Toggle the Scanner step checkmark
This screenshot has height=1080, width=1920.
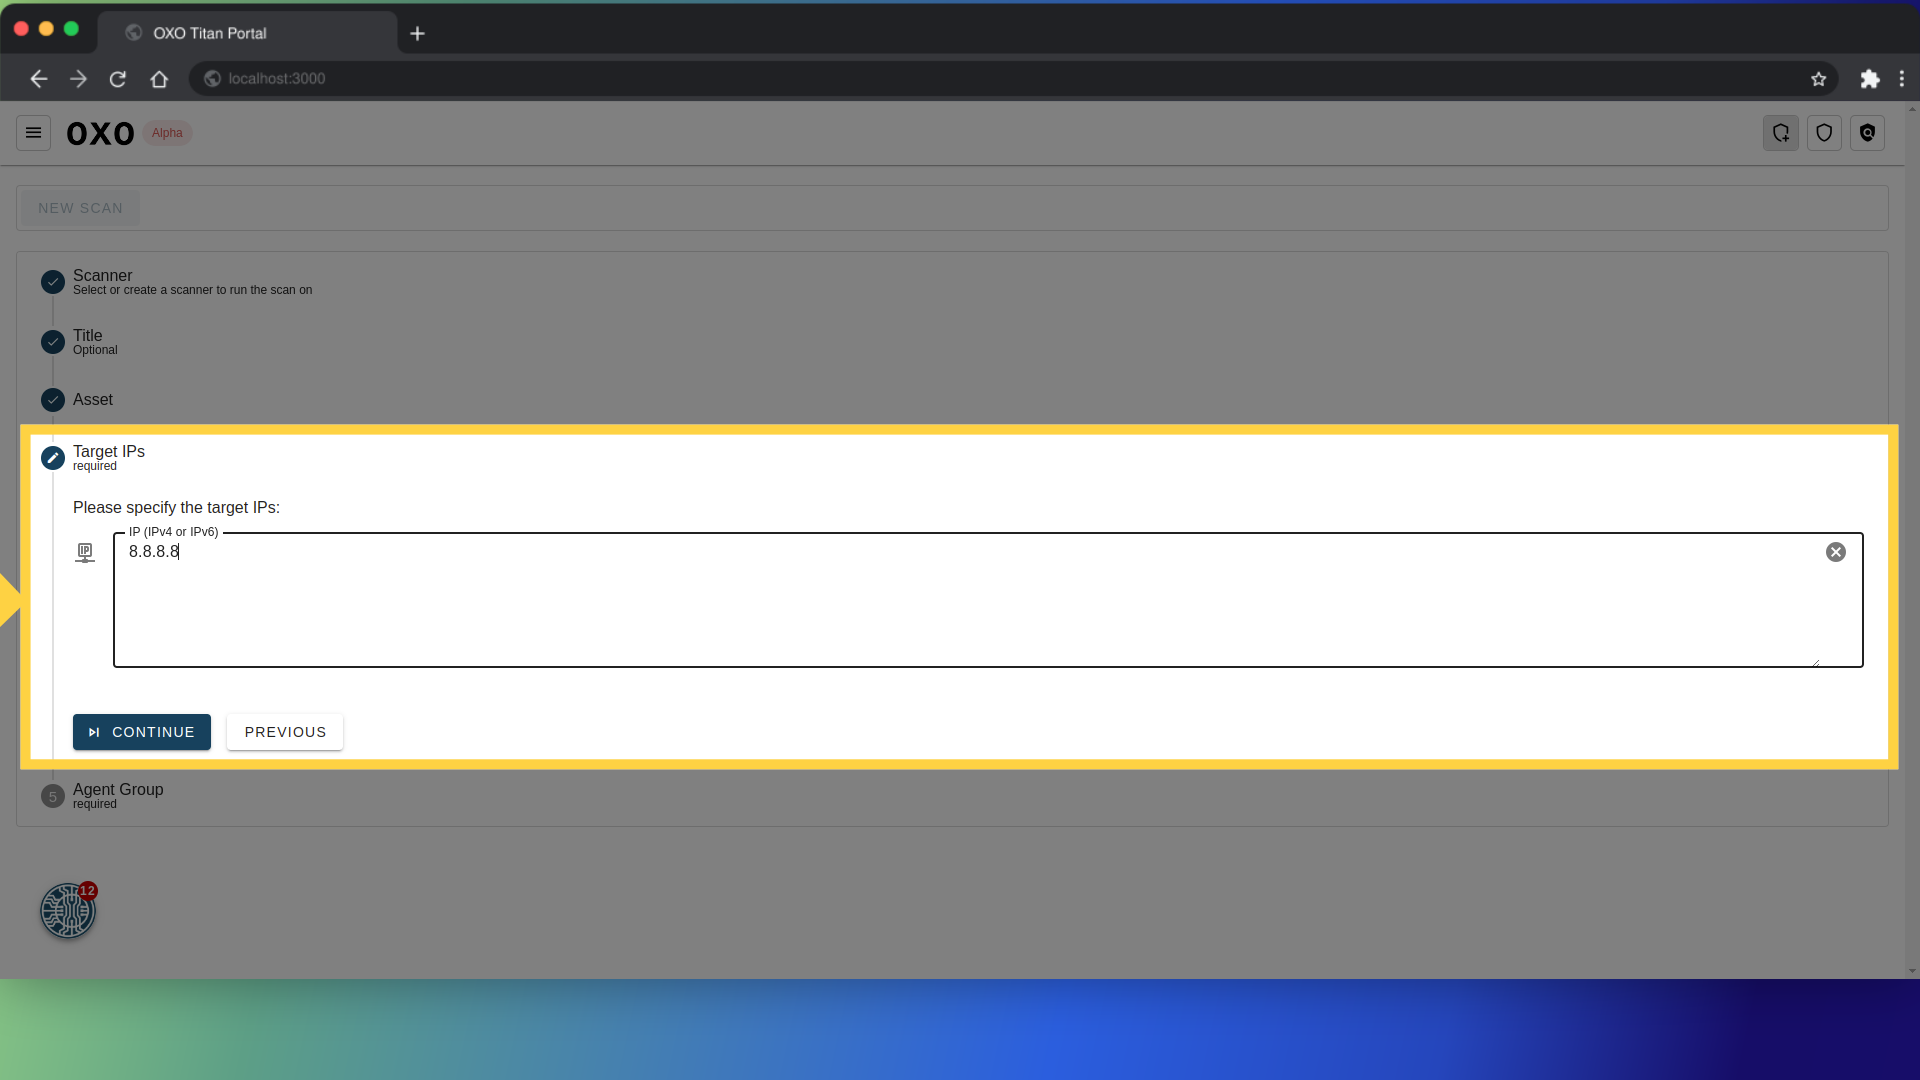(x=53, y=281)
